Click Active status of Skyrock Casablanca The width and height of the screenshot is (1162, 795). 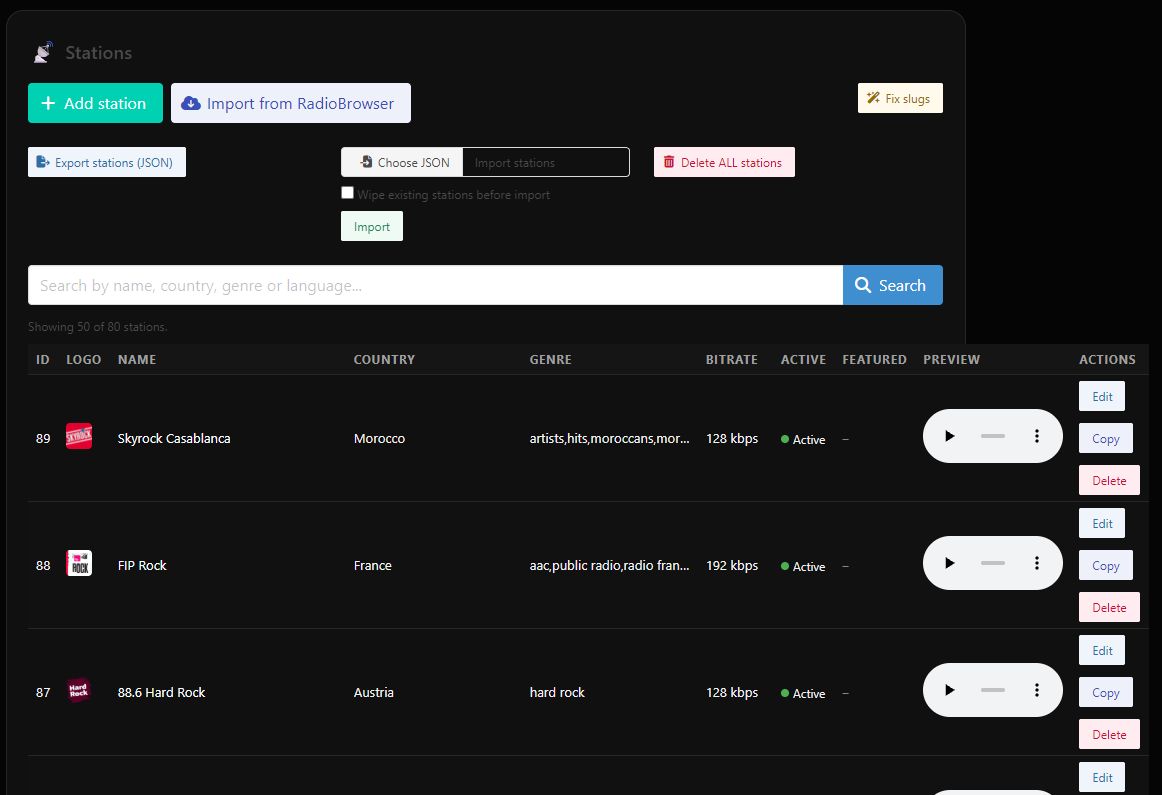(x=803, y=439)
